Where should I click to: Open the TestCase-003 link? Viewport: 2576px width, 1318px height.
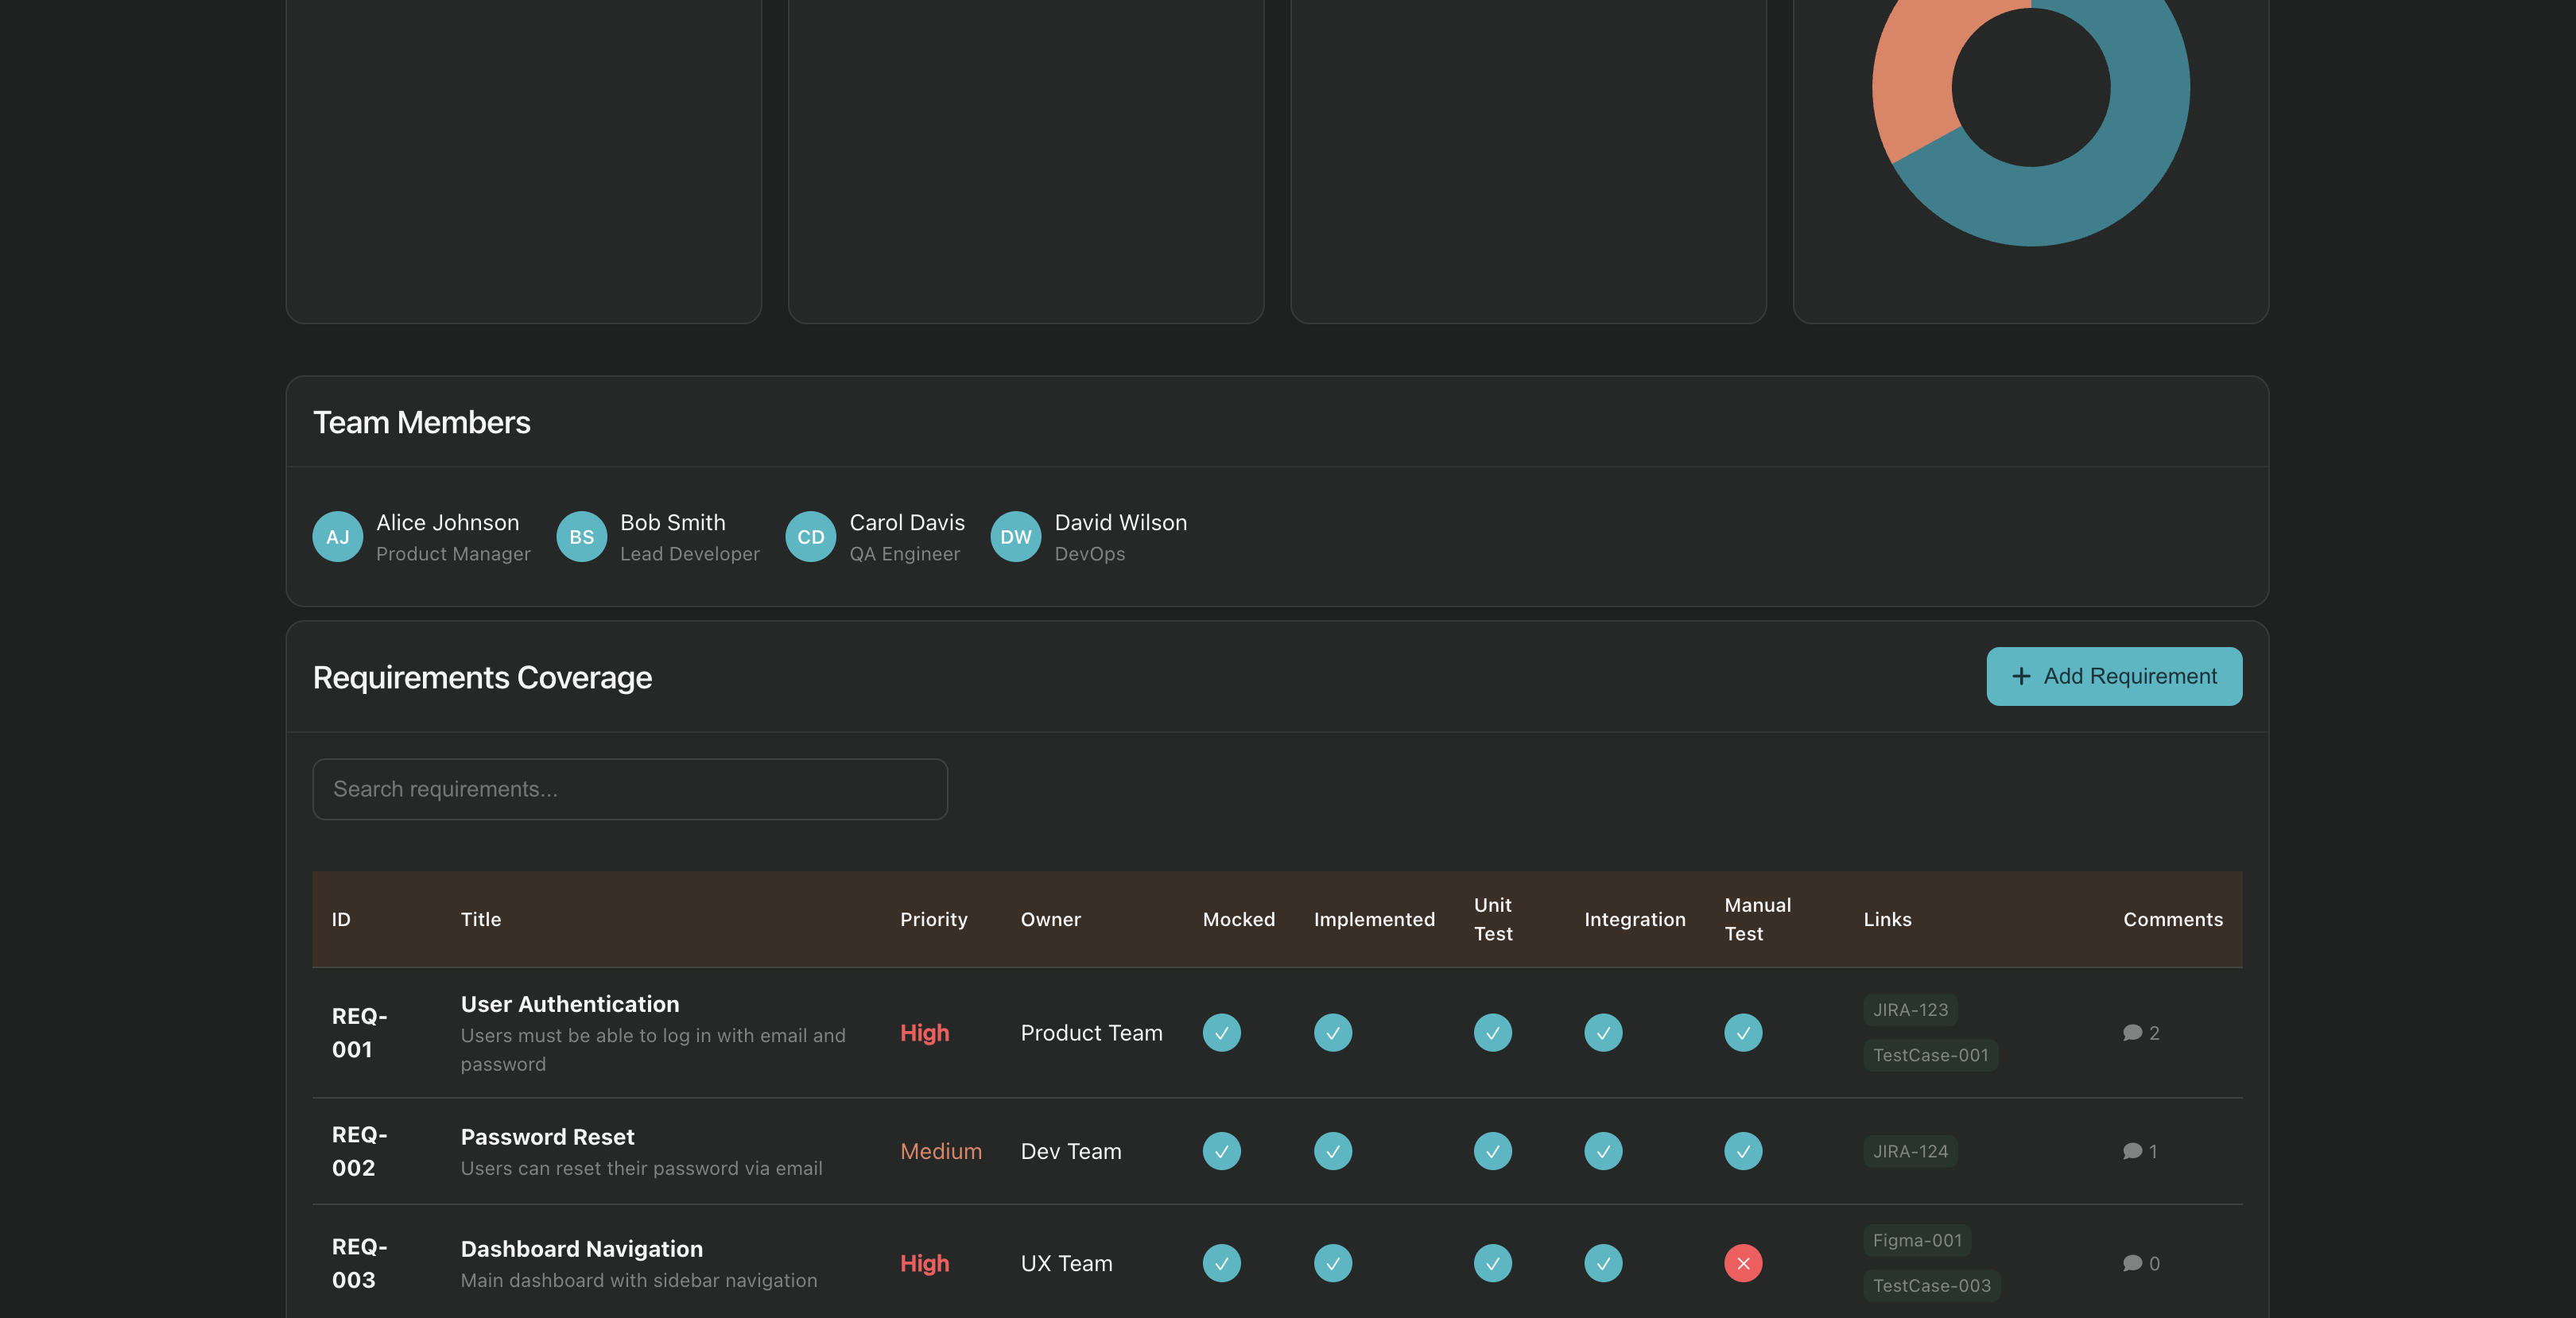1931,1286
